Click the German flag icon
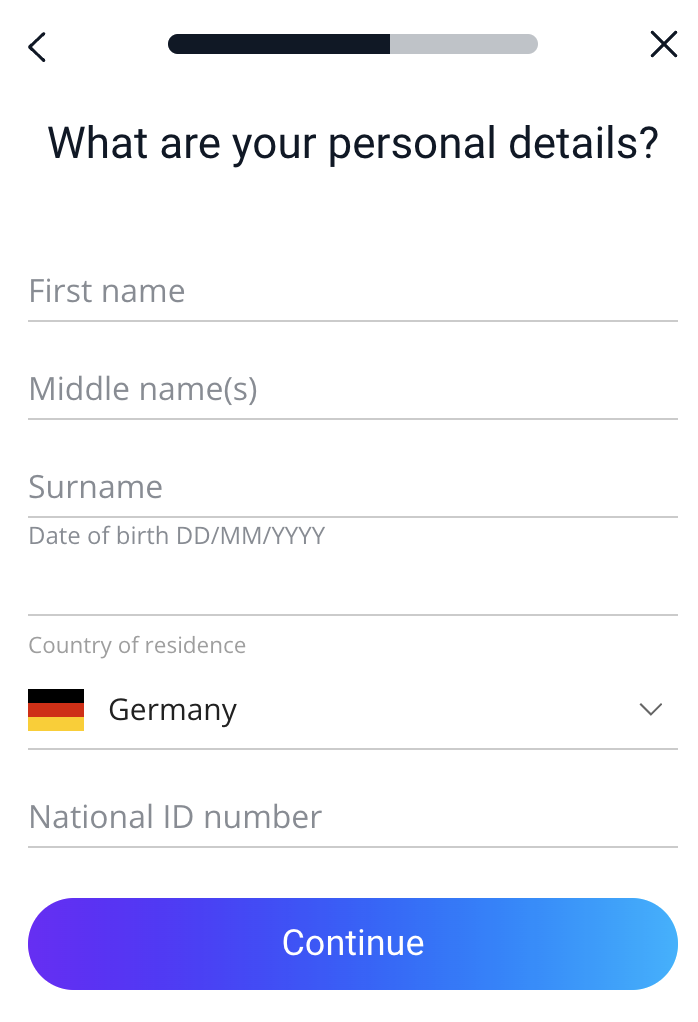 [56, 710]
